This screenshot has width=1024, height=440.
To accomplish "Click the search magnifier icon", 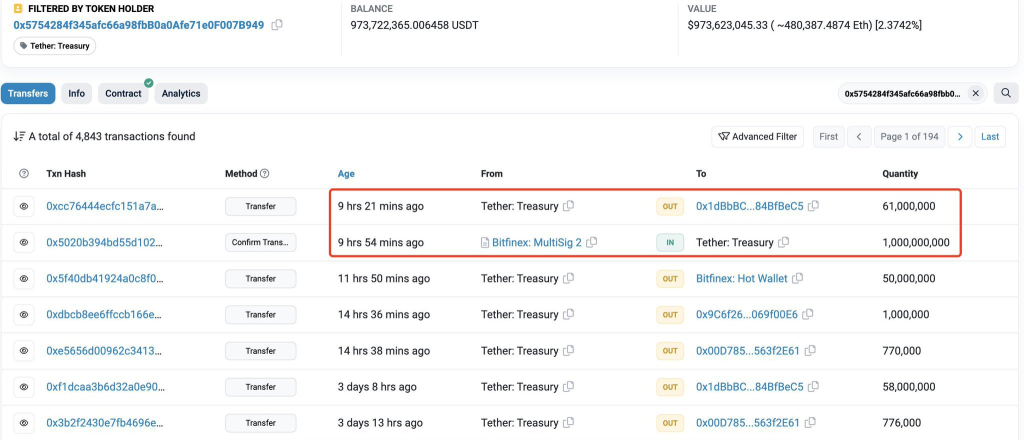I will (1007, 94).
